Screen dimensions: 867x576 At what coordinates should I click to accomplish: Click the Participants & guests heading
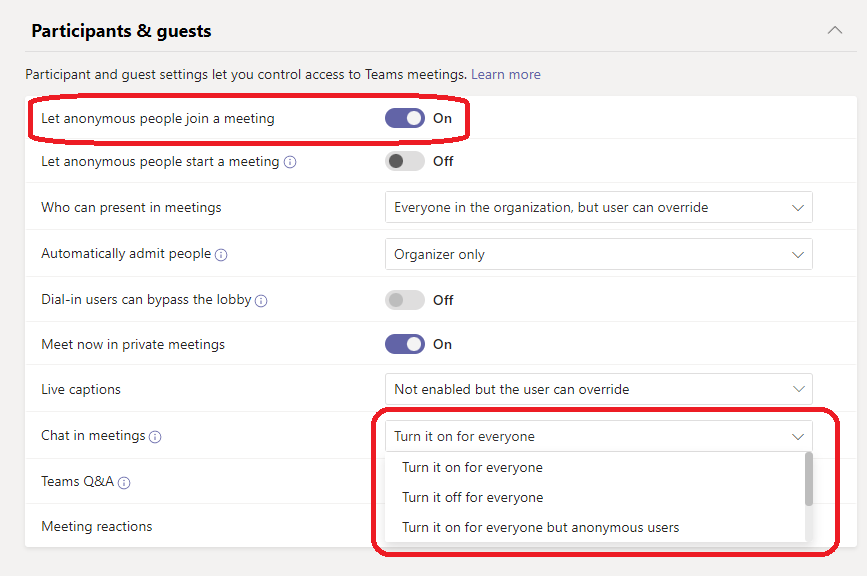click(x=121, y=31)
